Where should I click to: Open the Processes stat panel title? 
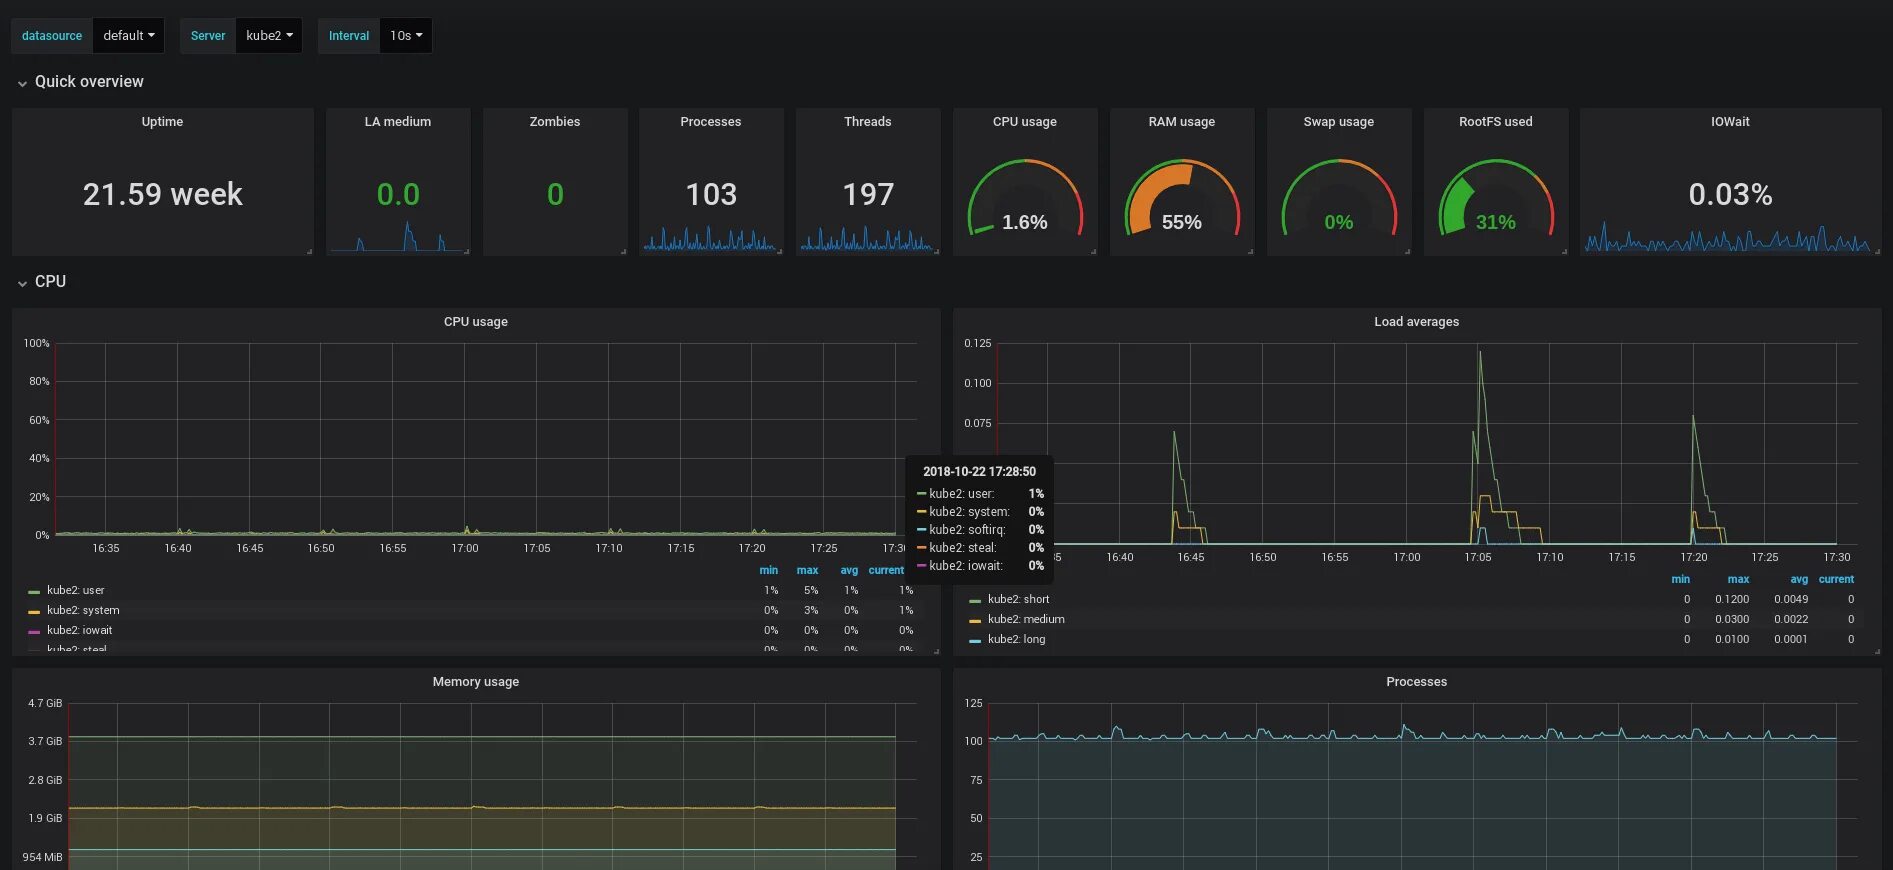tap(711, 122)
